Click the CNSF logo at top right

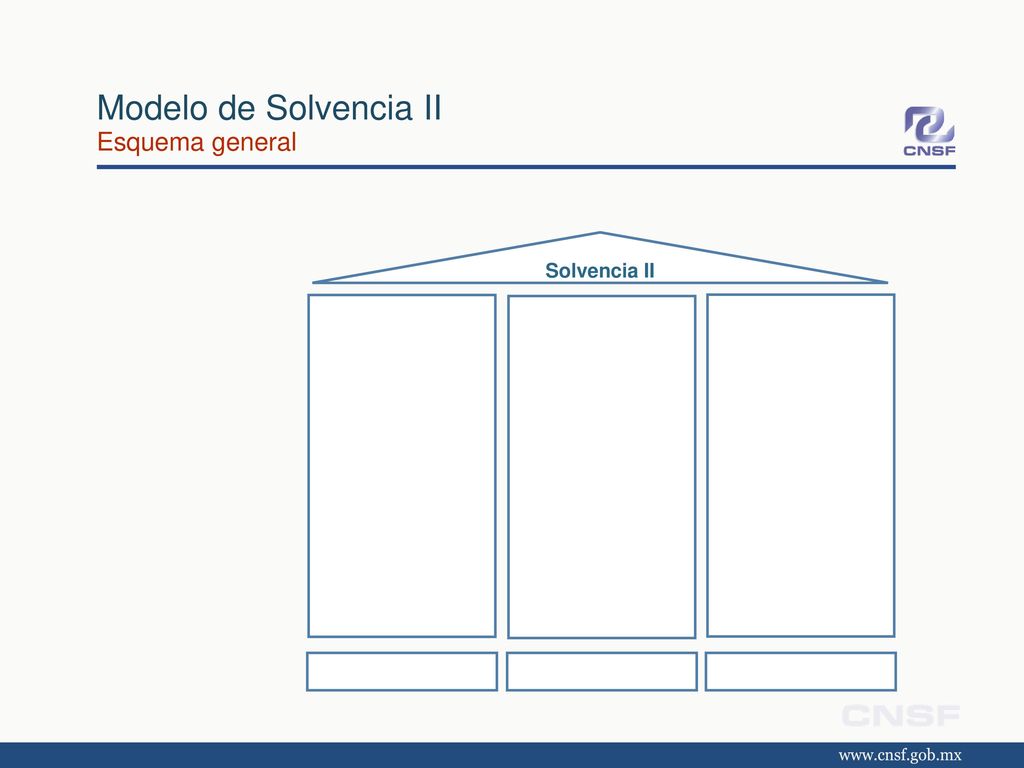point(929,131)
